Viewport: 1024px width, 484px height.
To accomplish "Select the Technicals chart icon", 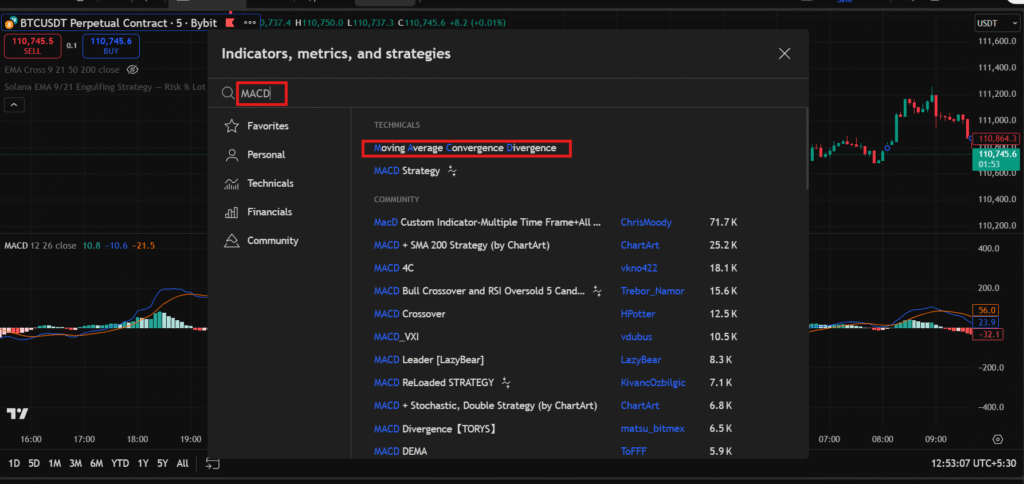I will coord(232,184).
